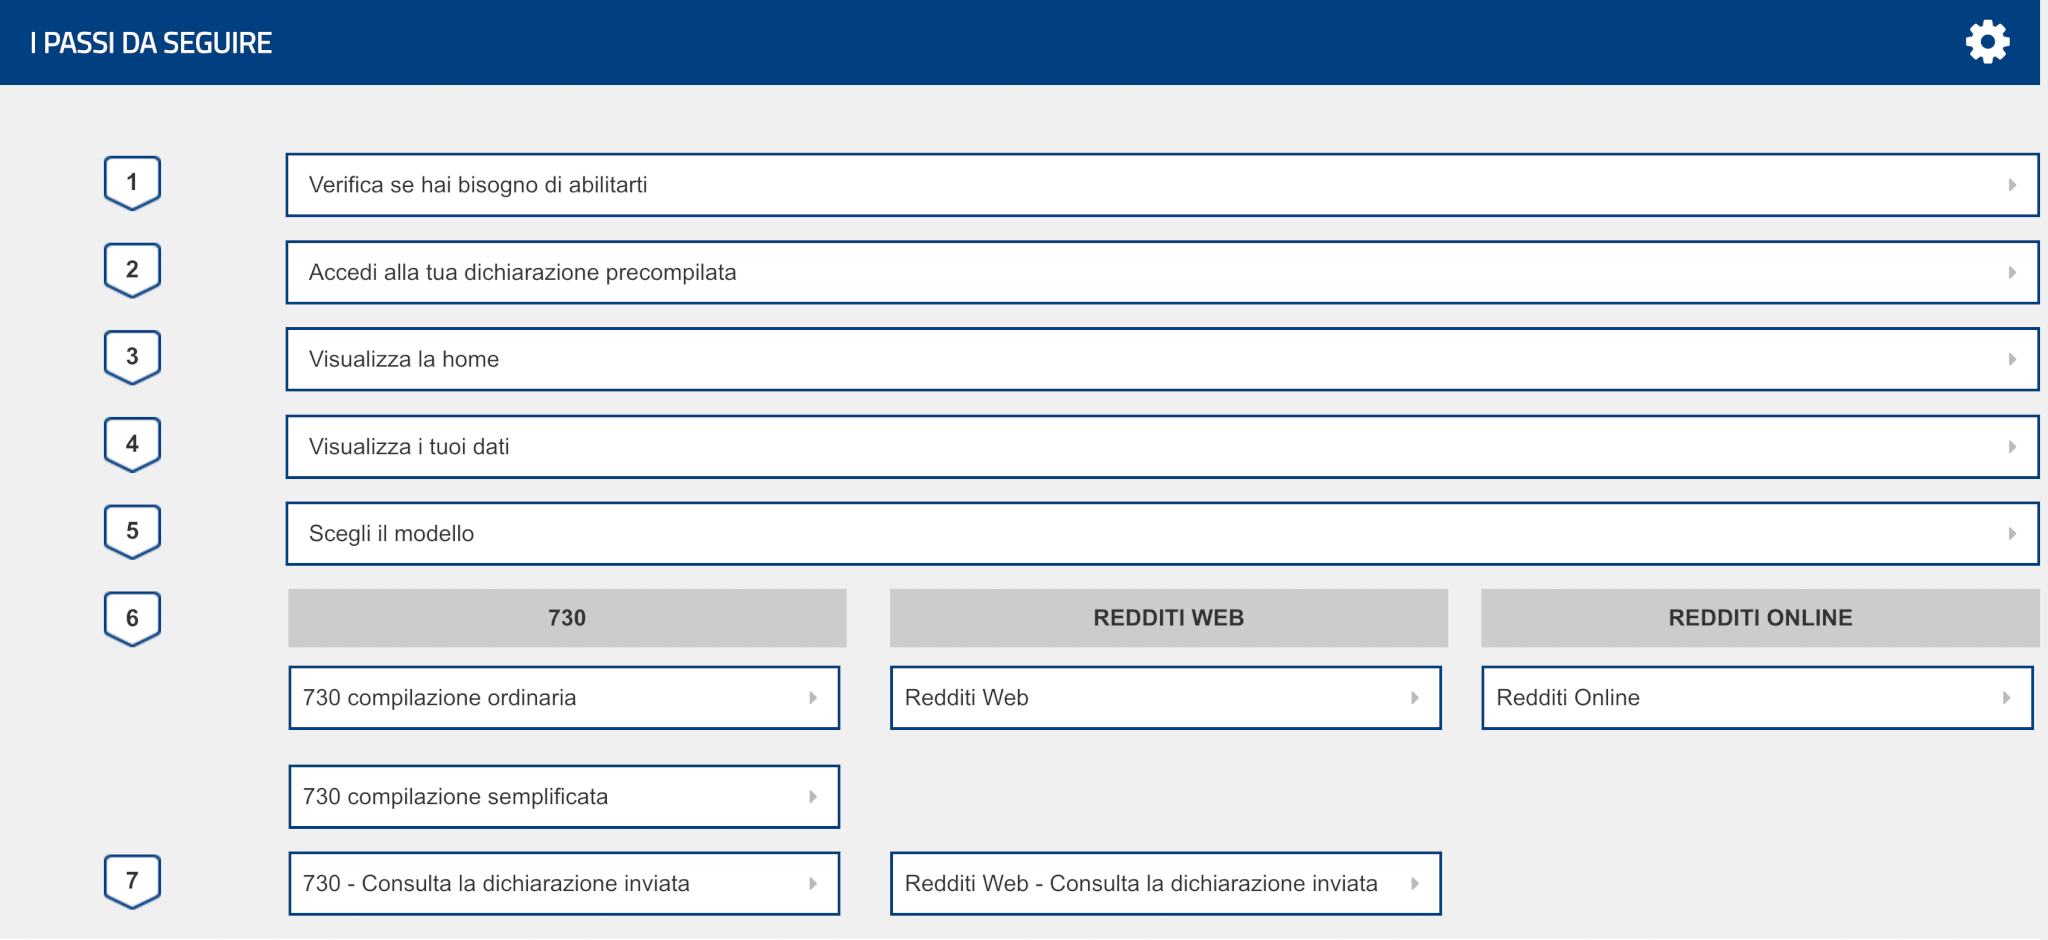Screen dimensions: 2048x940
Task: Select the 730 column header
Action: click(x=567, y=618)
